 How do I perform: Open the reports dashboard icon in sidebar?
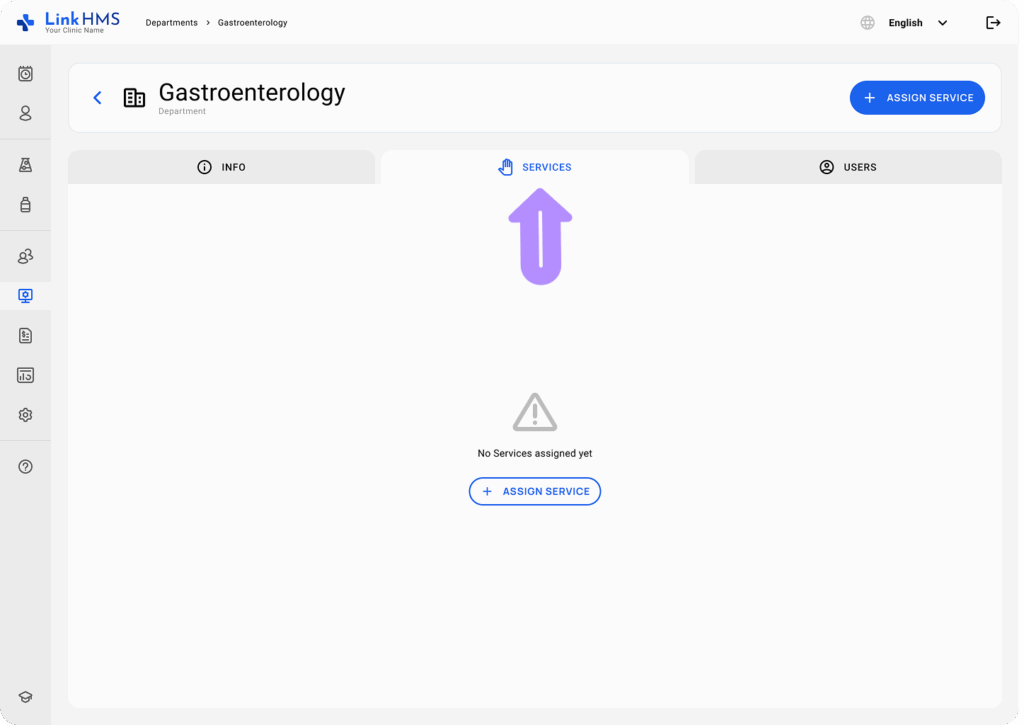point(26,375)
